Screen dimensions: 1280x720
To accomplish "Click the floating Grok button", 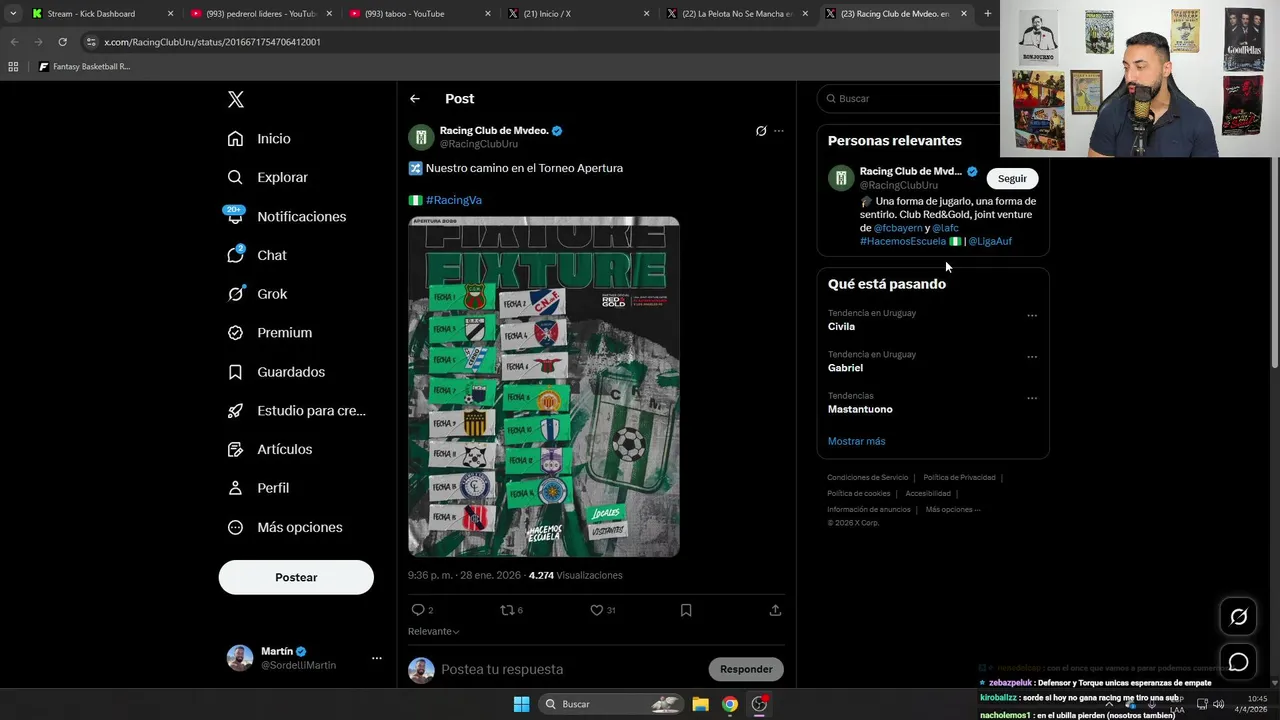I will 1239,617.
